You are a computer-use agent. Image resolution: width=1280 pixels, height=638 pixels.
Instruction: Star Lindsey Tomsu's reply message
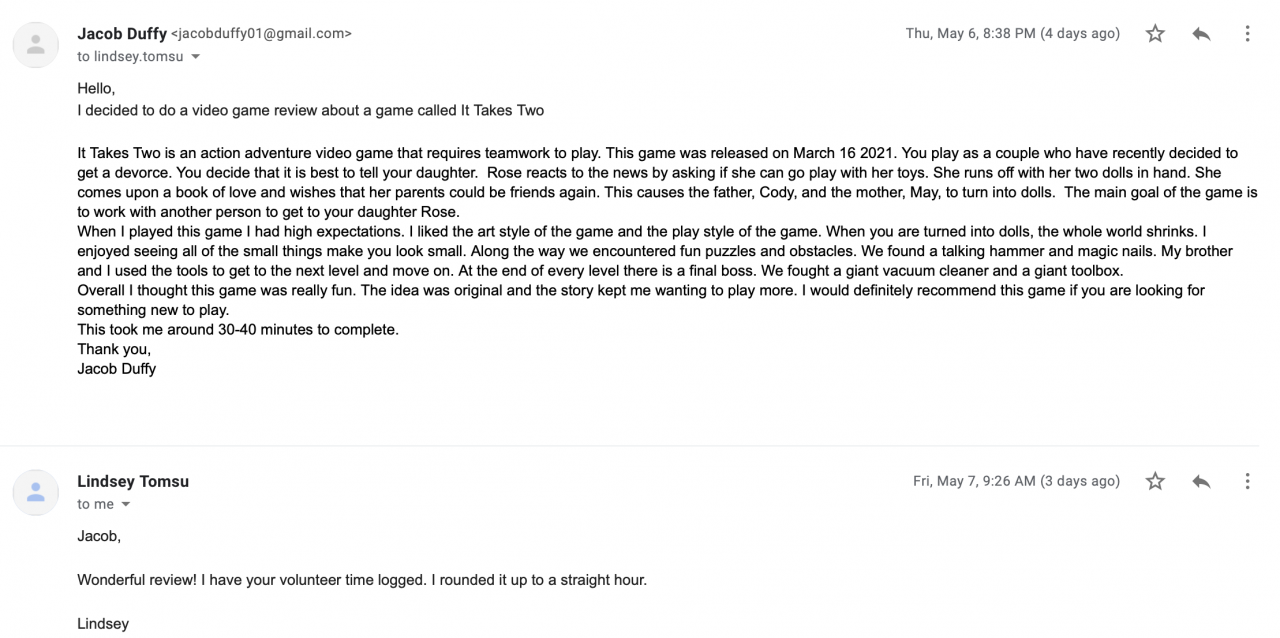pos(1155,482)
